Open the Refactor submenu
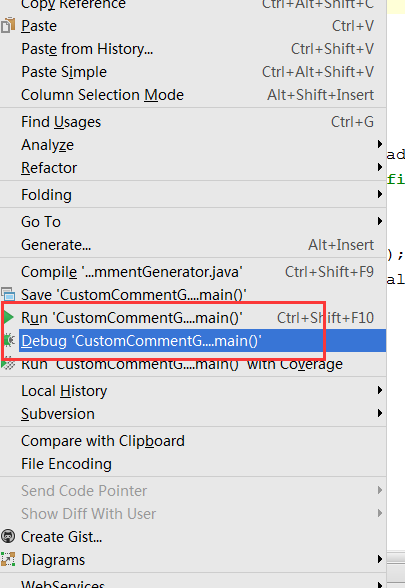The image size is (405, 588). point(193,168)
